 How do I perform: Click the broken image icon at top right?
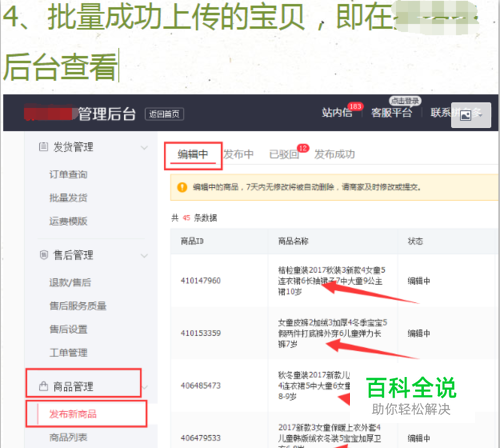point(465,115)
